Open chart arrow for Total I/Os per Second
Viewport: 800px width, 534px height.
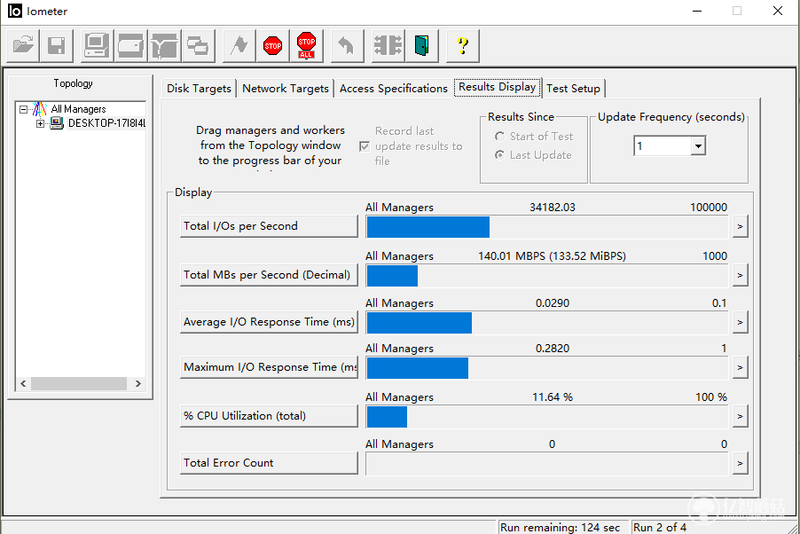click(x=740, y=226)
